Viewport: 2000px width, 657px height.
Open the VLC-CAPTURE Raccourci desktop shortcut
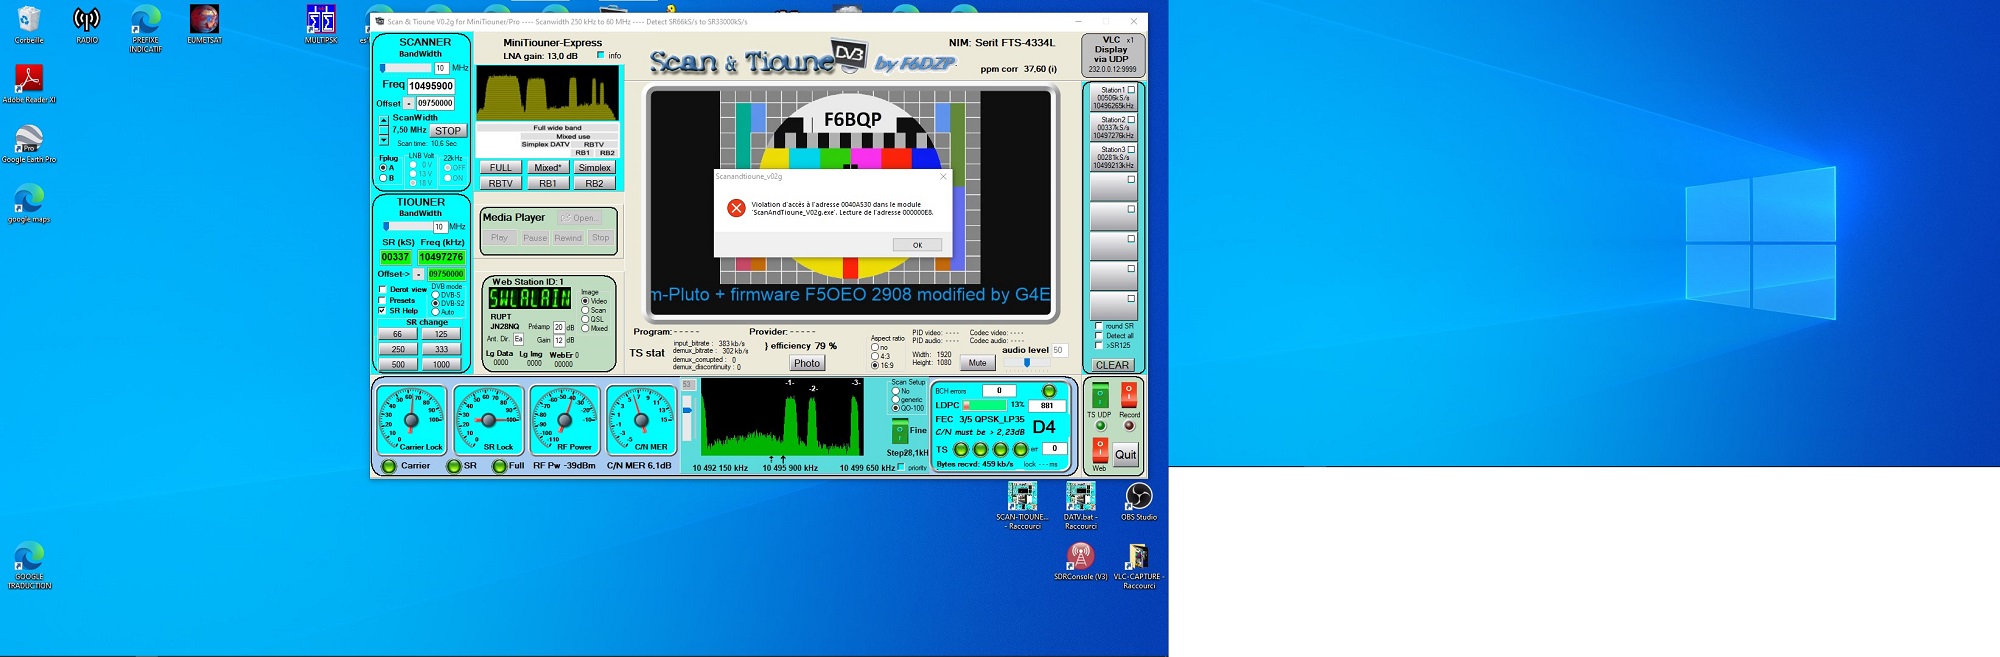(1138, 566)
